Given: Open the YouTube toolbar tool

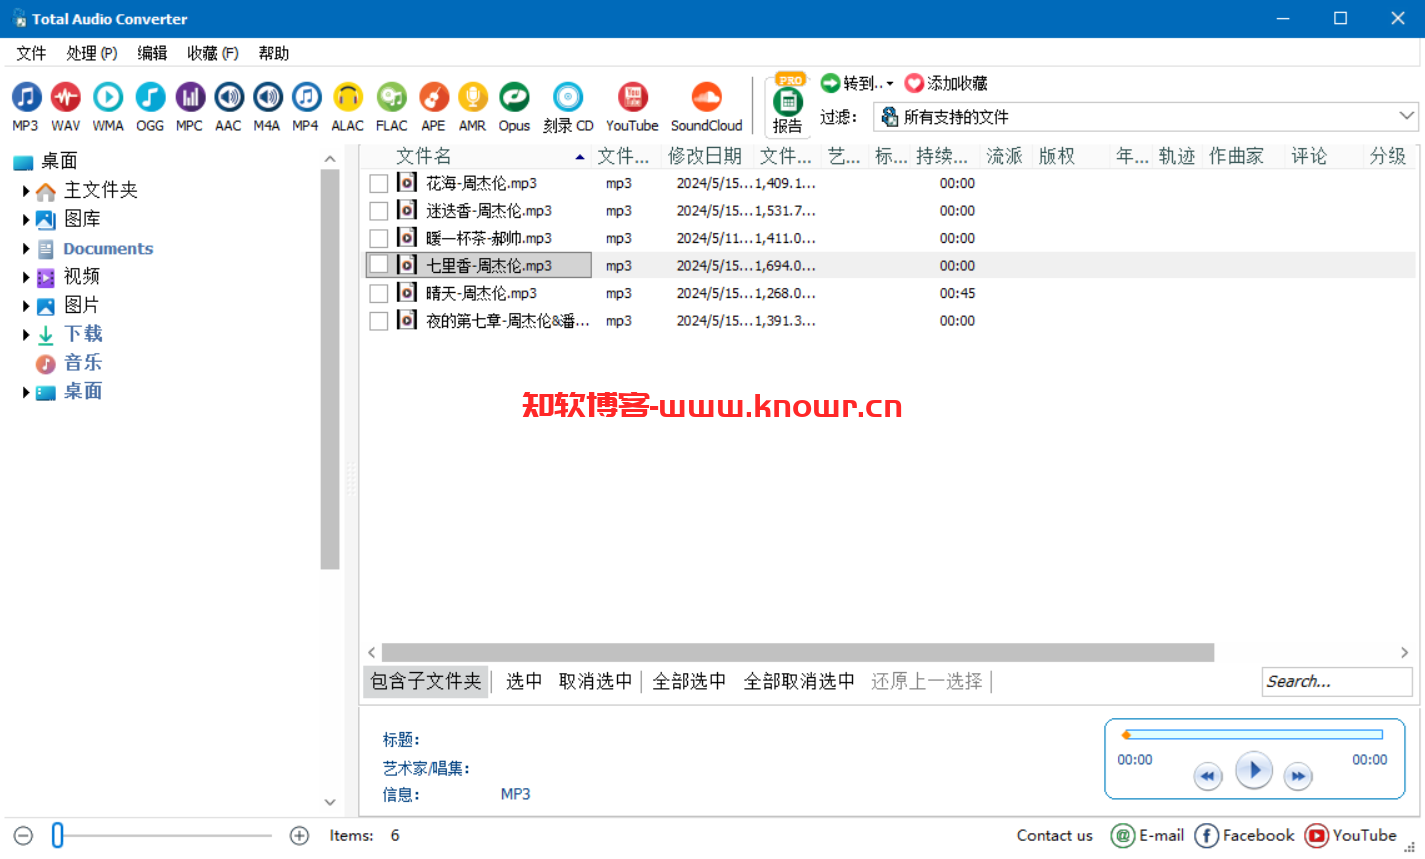Looking at the screenshot, I should coord(632,97).
